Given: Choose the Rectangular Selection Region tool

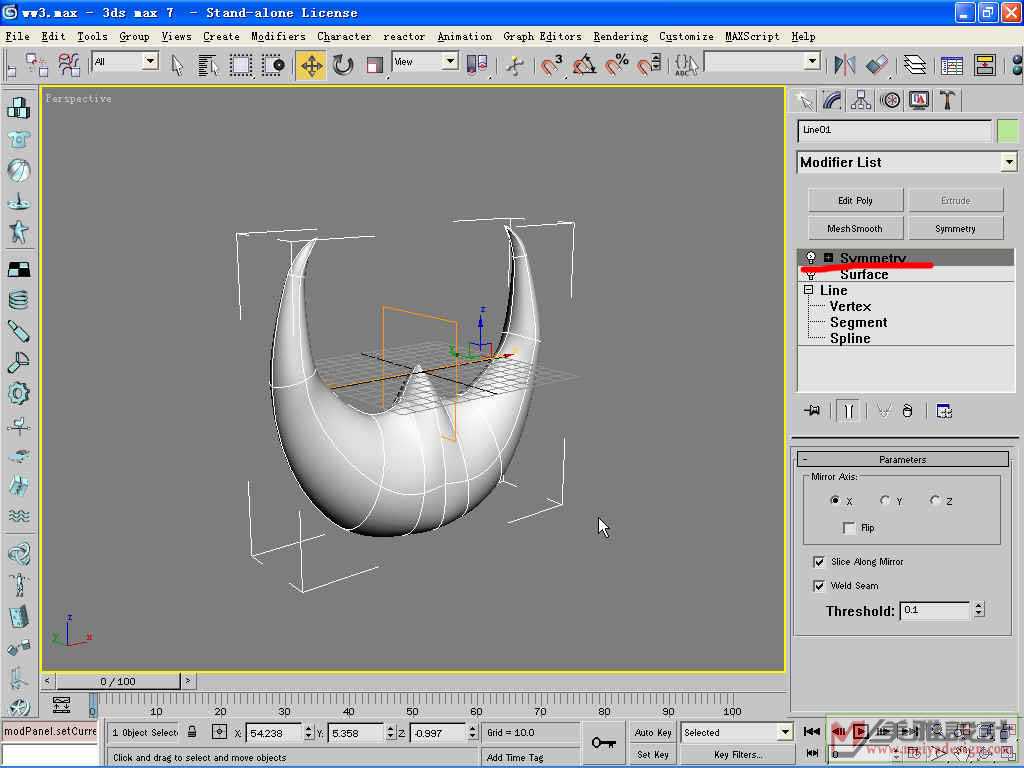Looking at the screenshot, I should (240, 65).
